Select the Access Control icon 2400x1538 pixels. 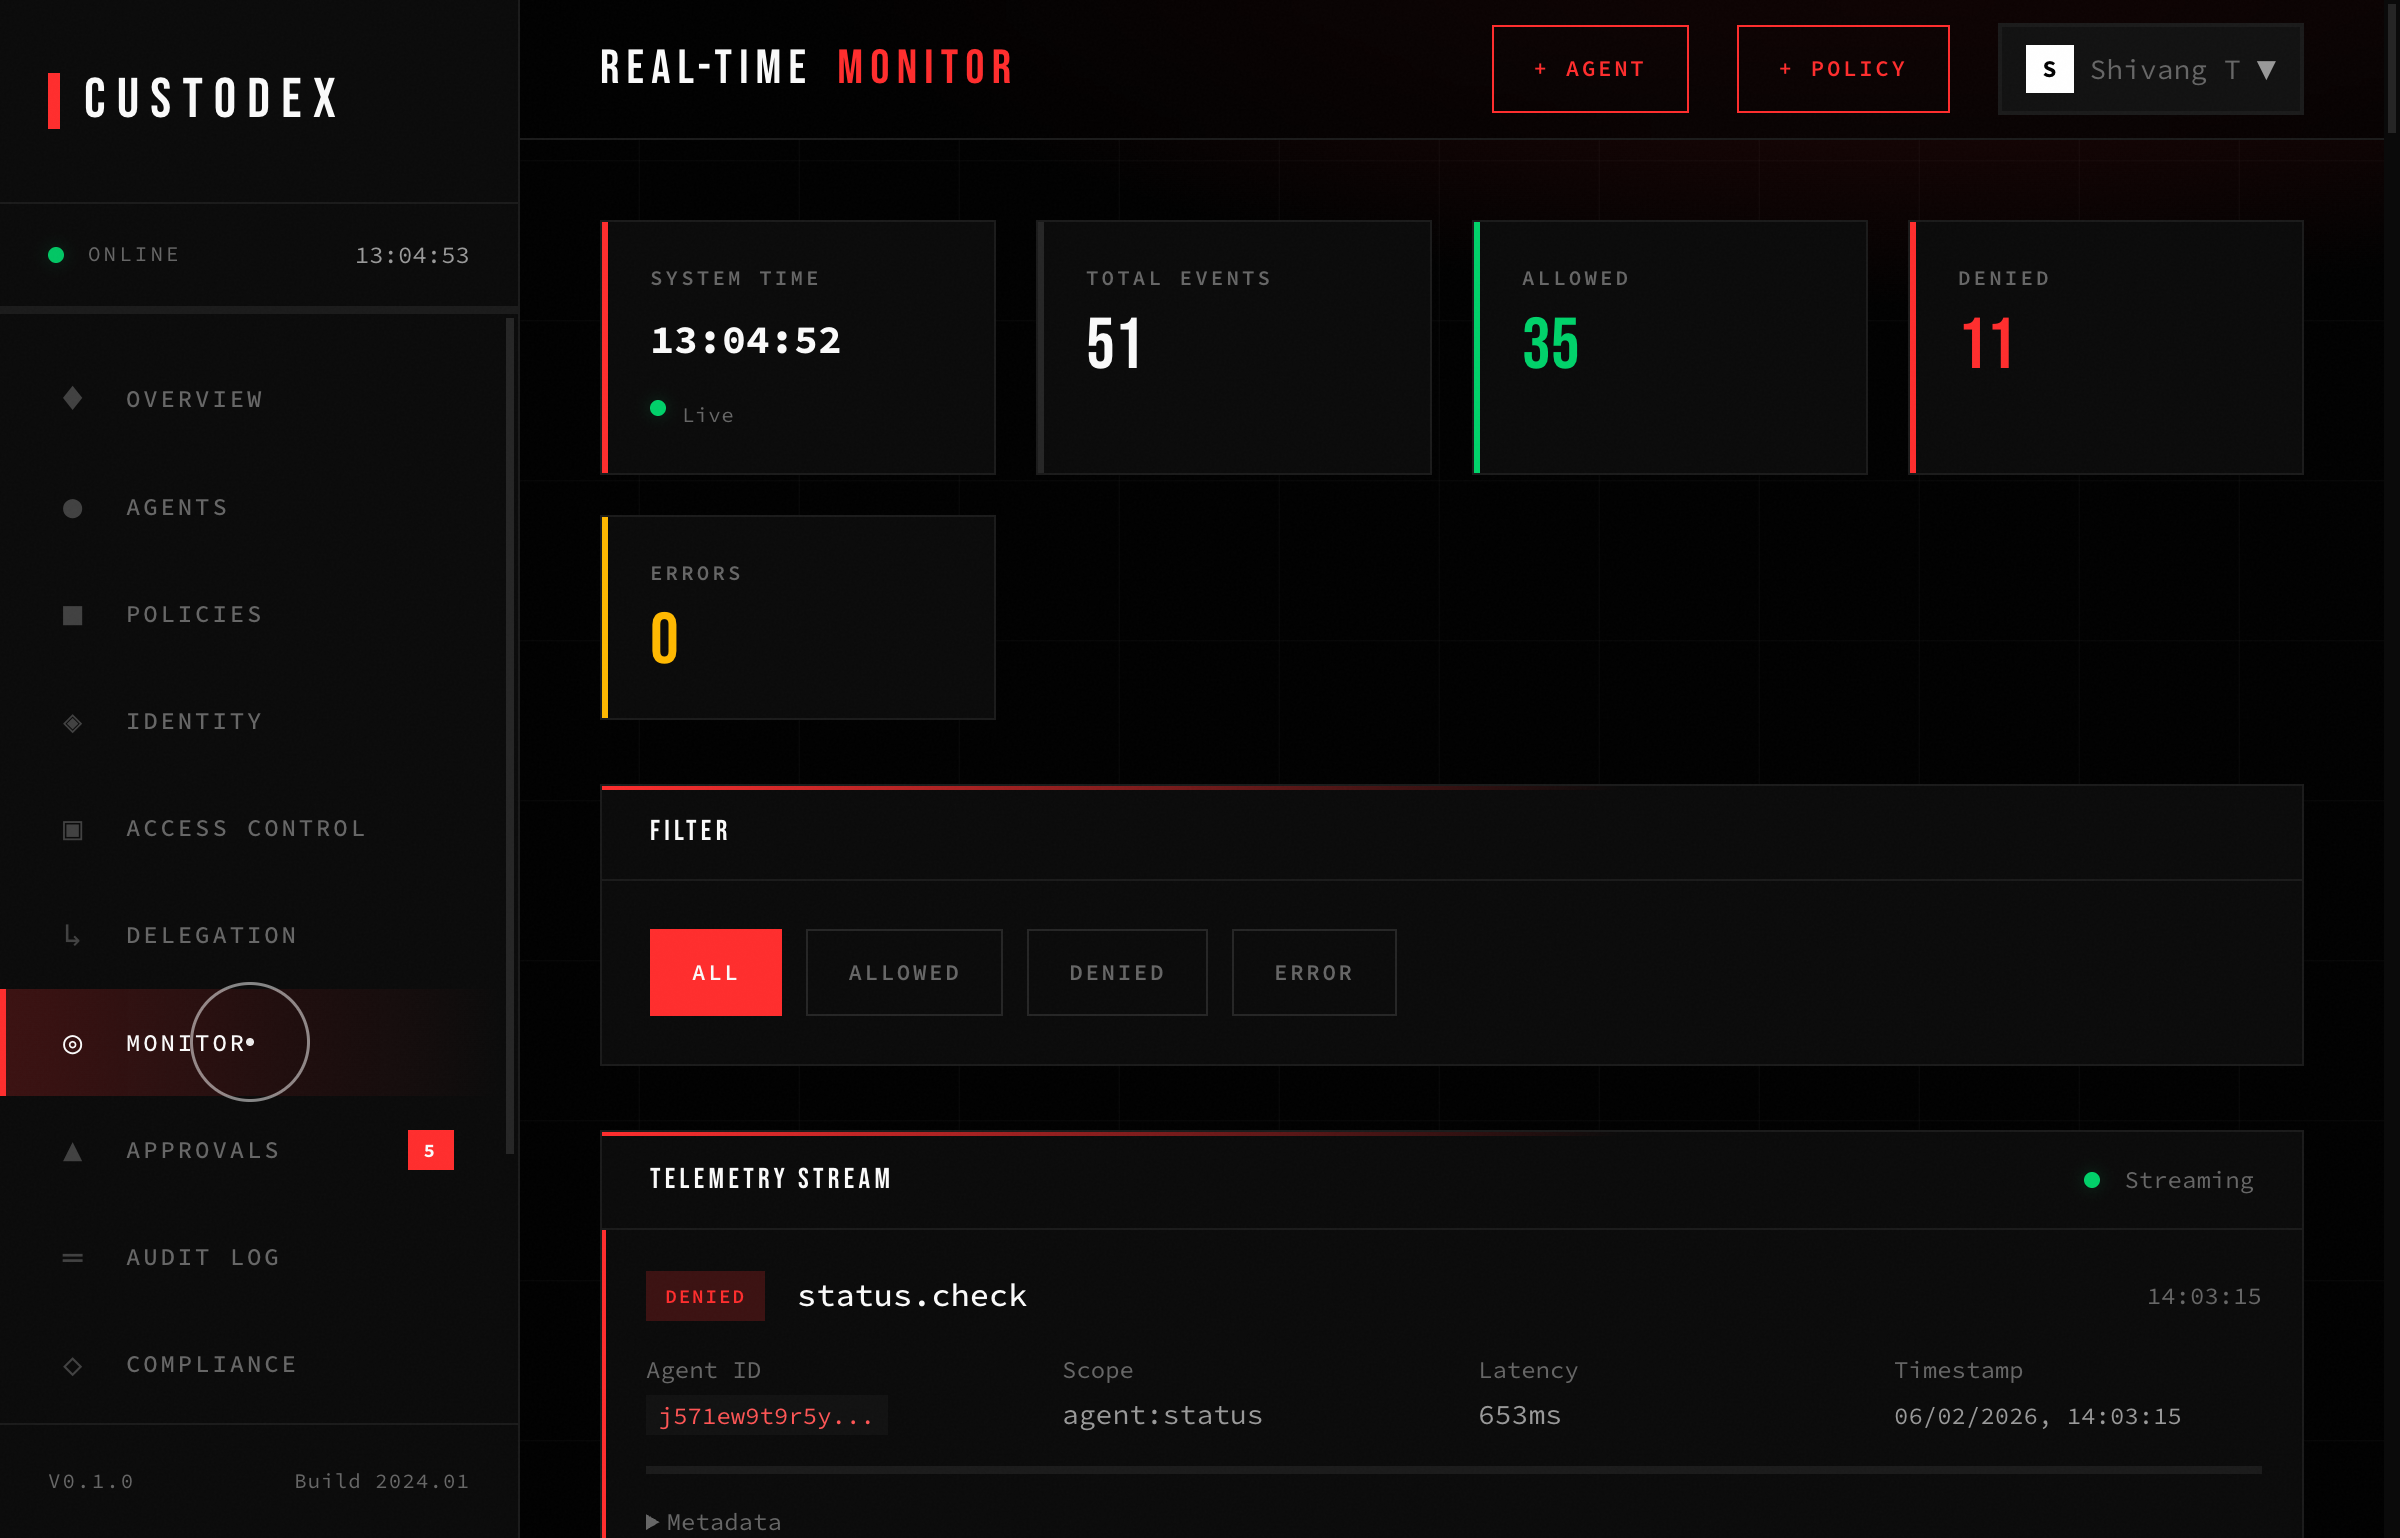click(x=71, y=828)
